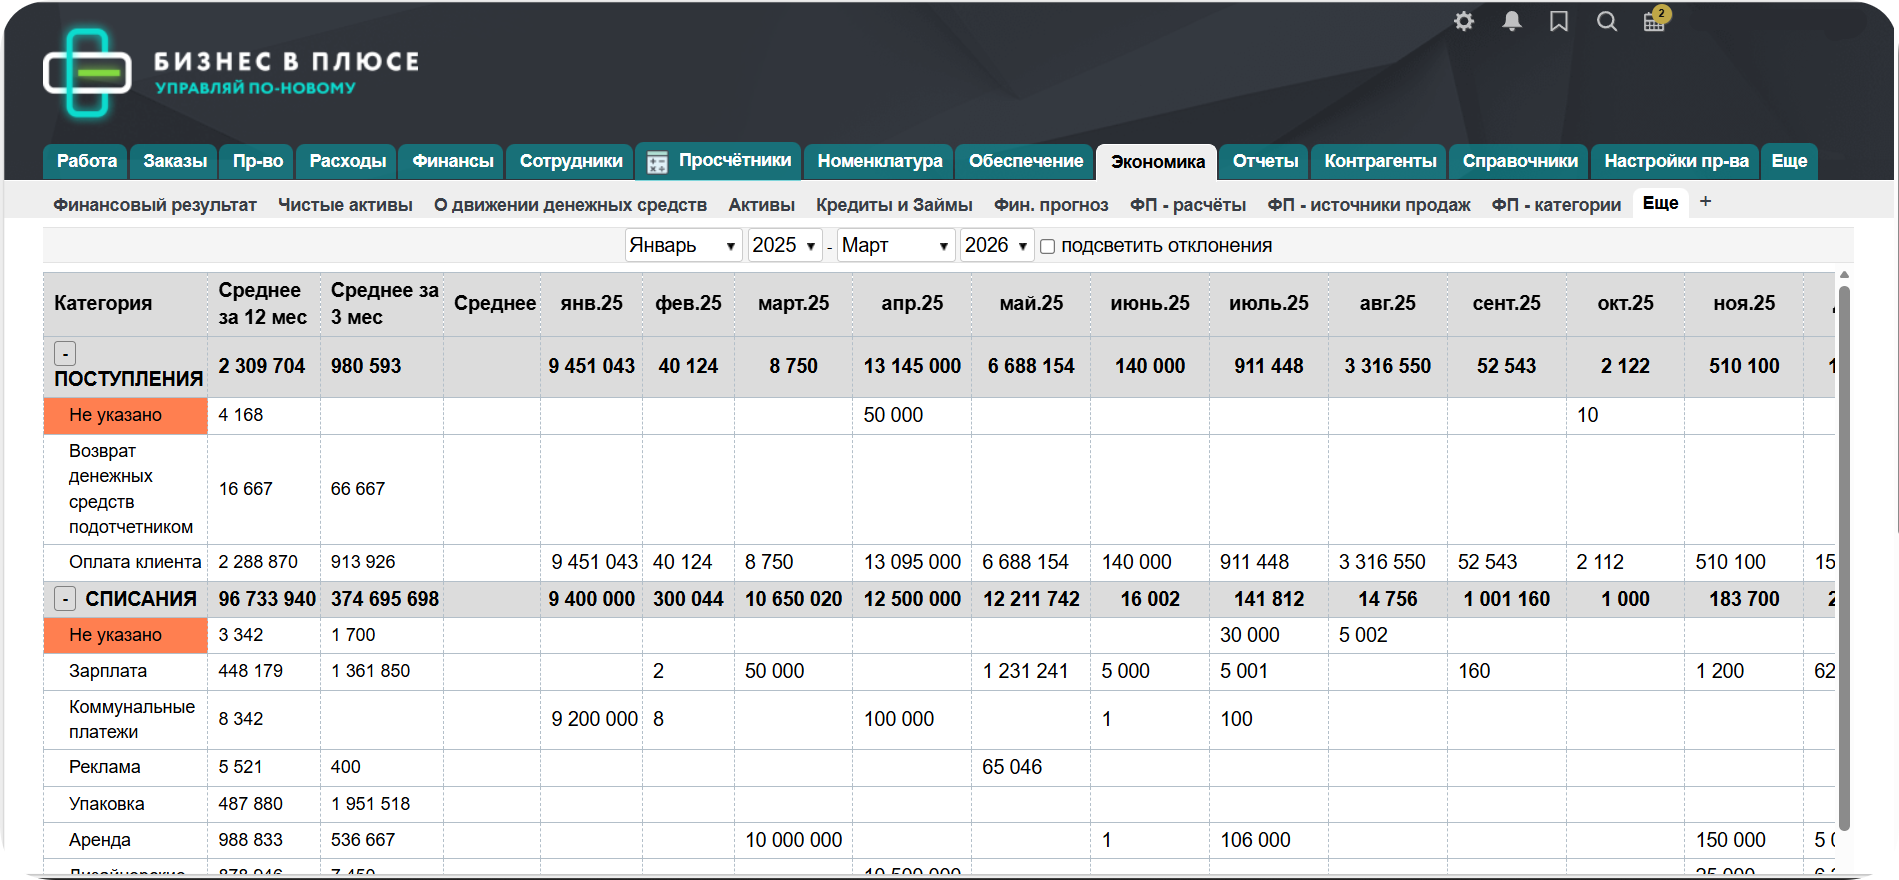Click the table's vertical scrollbar
Image resolution: width=1899 pixels, height=880 pixels.
(1844, 560)
